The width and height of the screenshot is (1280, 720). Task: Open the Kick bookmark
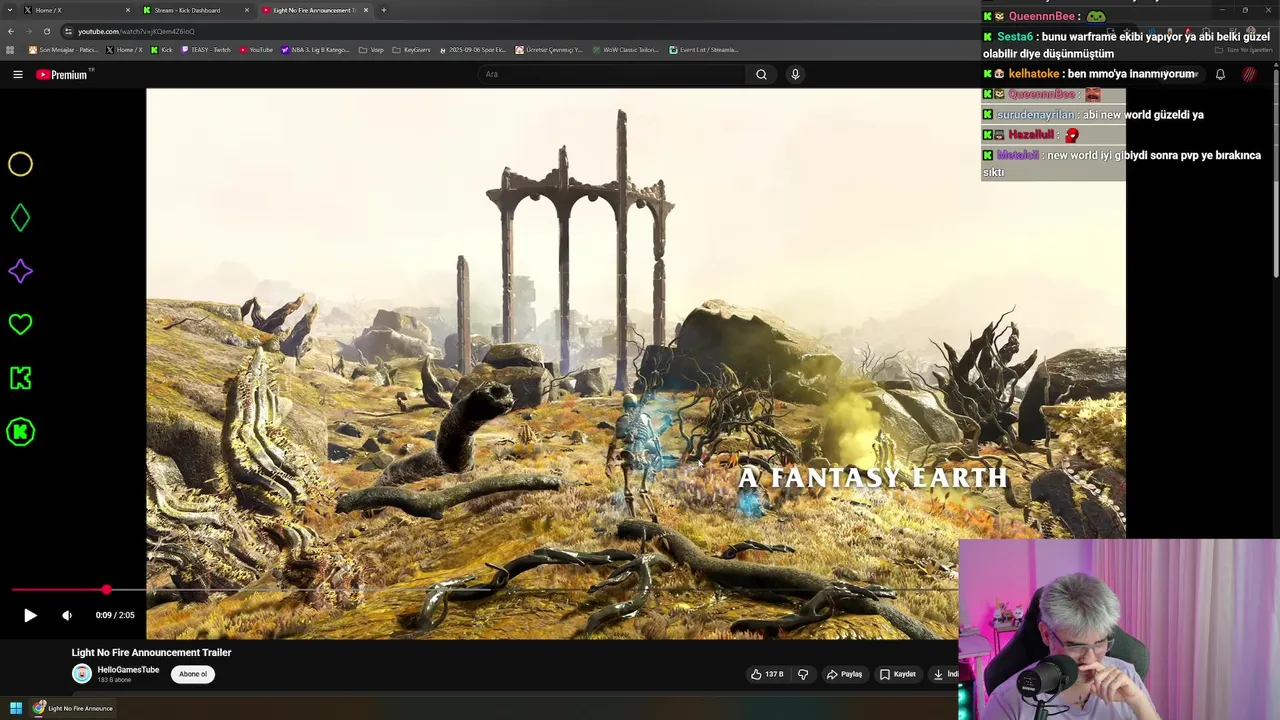[161, 50]
